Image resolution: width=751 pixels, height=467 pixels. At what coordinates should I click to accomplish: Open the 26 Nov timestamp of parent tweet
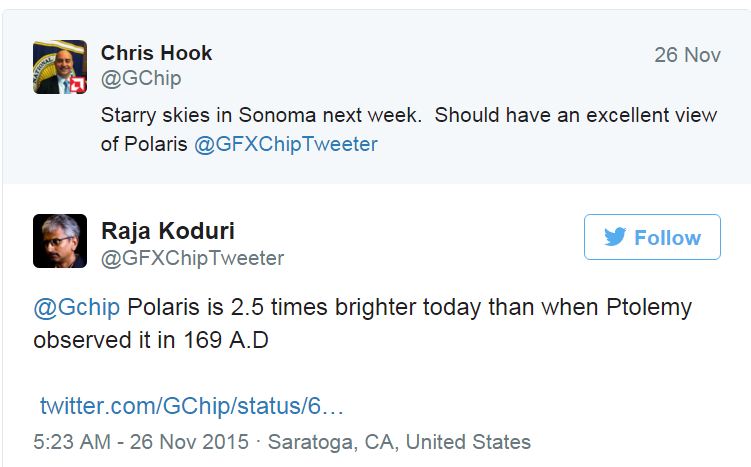pyautogui.click(x=687, y=55)
